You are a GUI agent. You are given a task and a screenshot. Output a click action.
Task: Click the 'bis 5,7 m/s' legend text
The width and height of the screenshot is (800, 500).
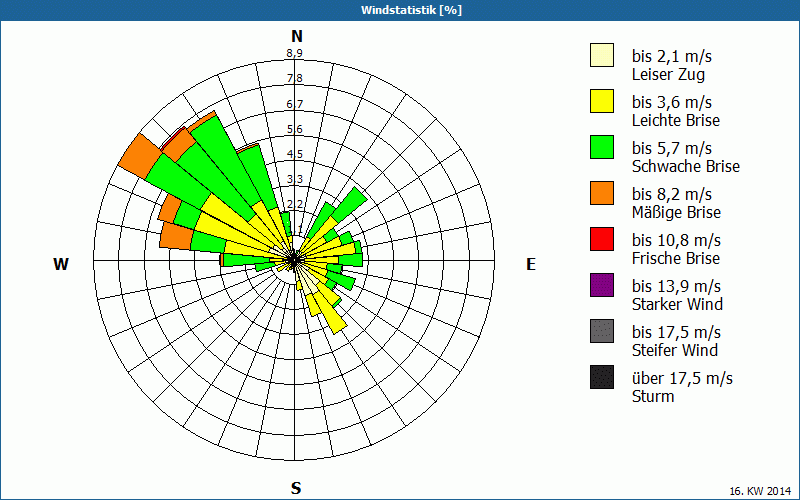[671, 148]
